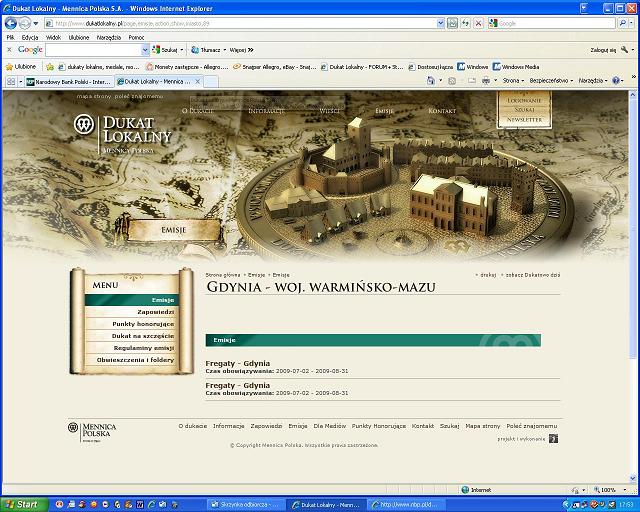Open 'Dukat Lokalny - FORUM' favorite

(x=362, y=67)
